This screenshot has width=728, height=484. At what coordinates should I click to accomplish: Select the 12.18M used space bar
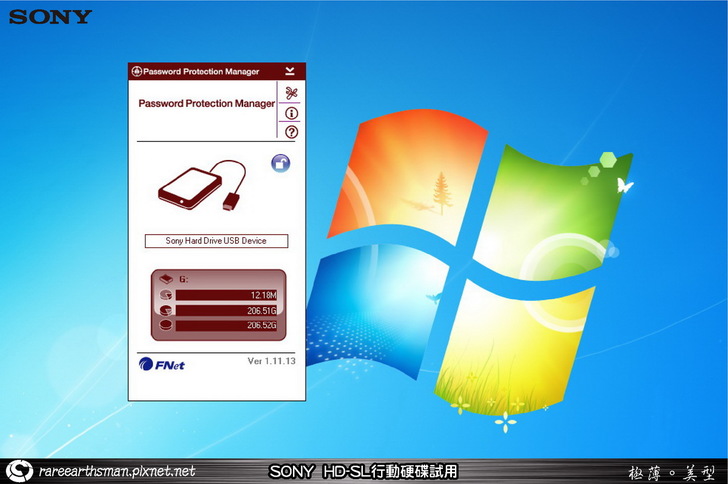[x=226, y=295]
